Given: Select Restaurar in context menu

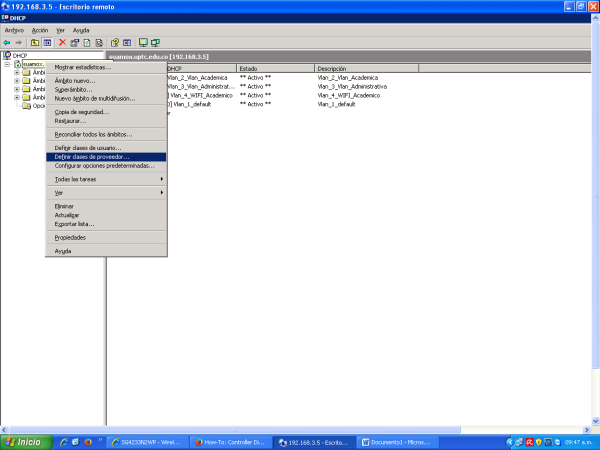Looking at the screenshot, I should click(106, 121).
